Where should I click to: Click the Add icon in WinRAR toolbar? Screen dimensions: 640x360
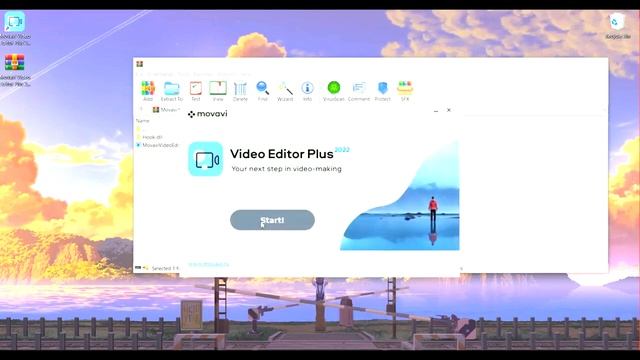pos(148,91)
